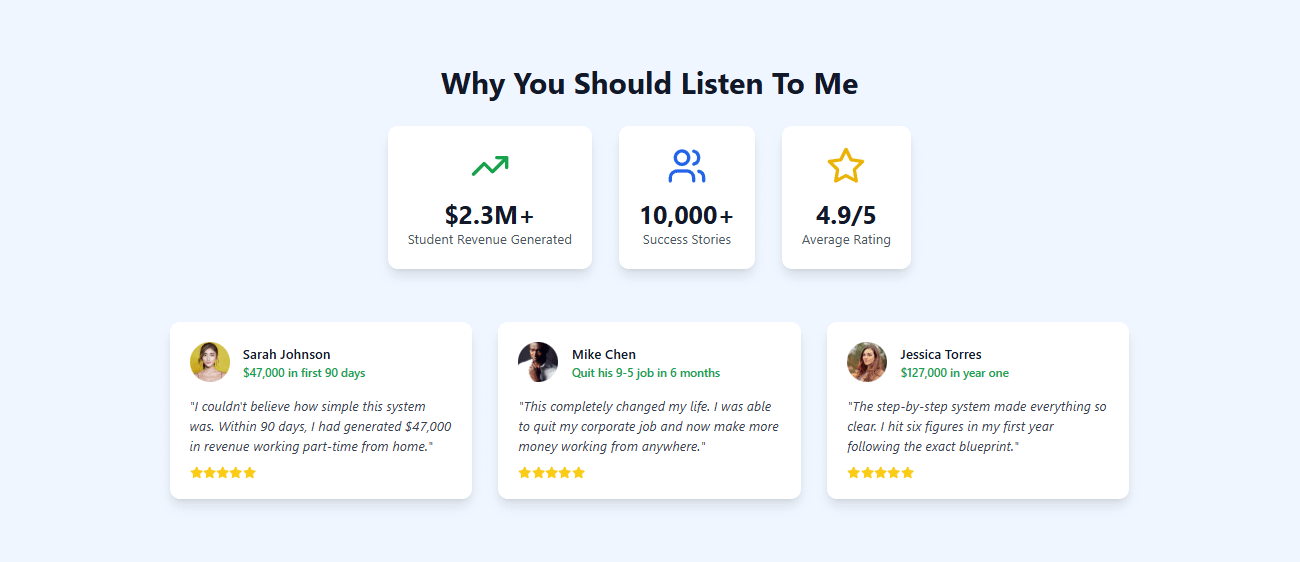Click Jessica Torres's profile photo
Screen dimensions: 1300x562
click(867, 362)
